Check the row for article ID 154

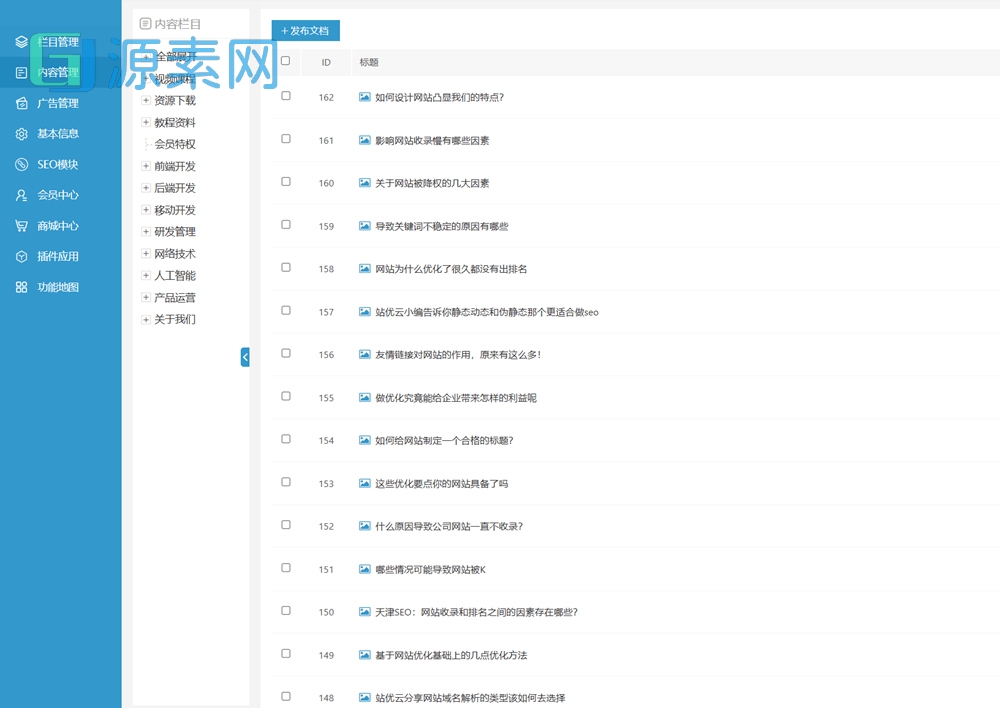pyautogui.click(x=286, y=440)
